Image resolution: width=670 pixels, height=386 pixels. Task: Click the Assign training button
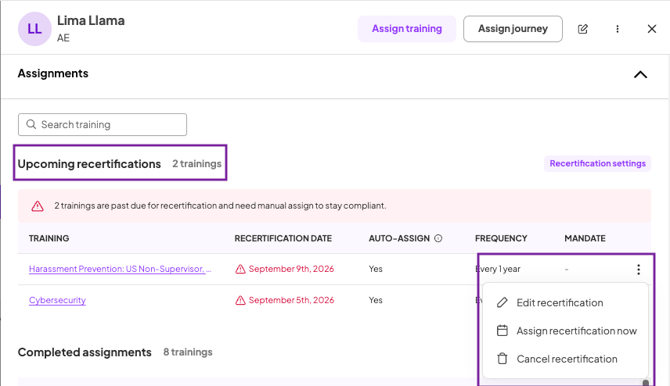407,29
